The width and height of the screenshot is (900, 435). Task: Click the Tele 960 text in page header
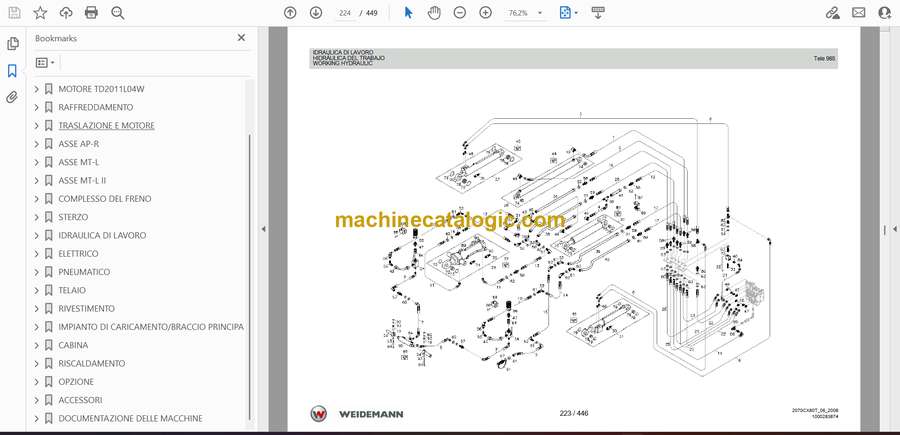[x=824, y=59]
